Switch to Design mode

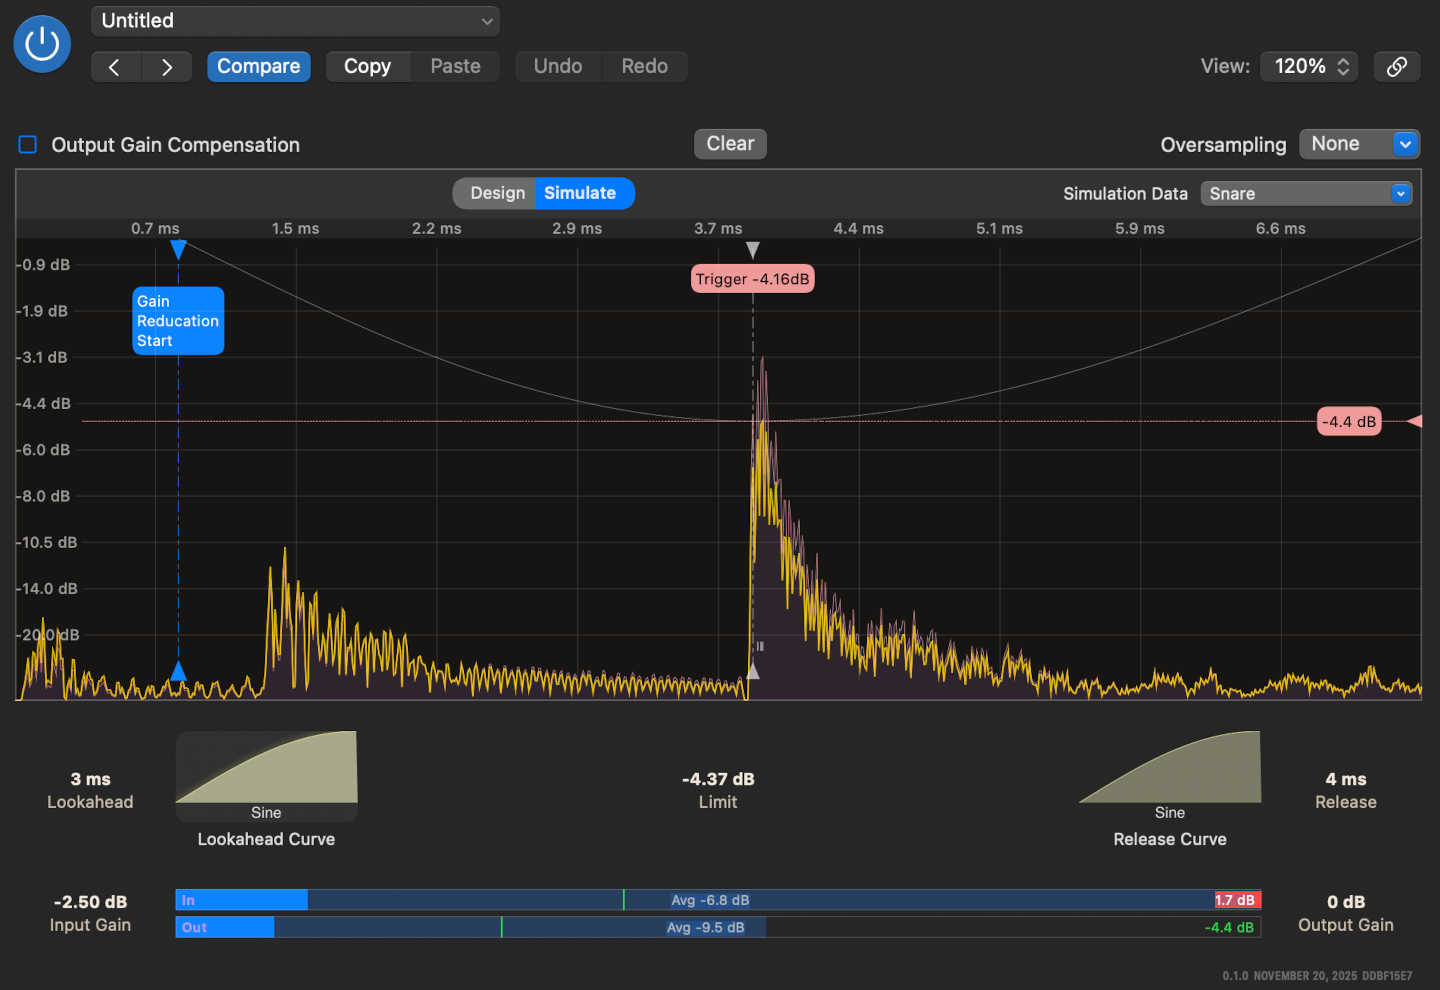(497, 193)
